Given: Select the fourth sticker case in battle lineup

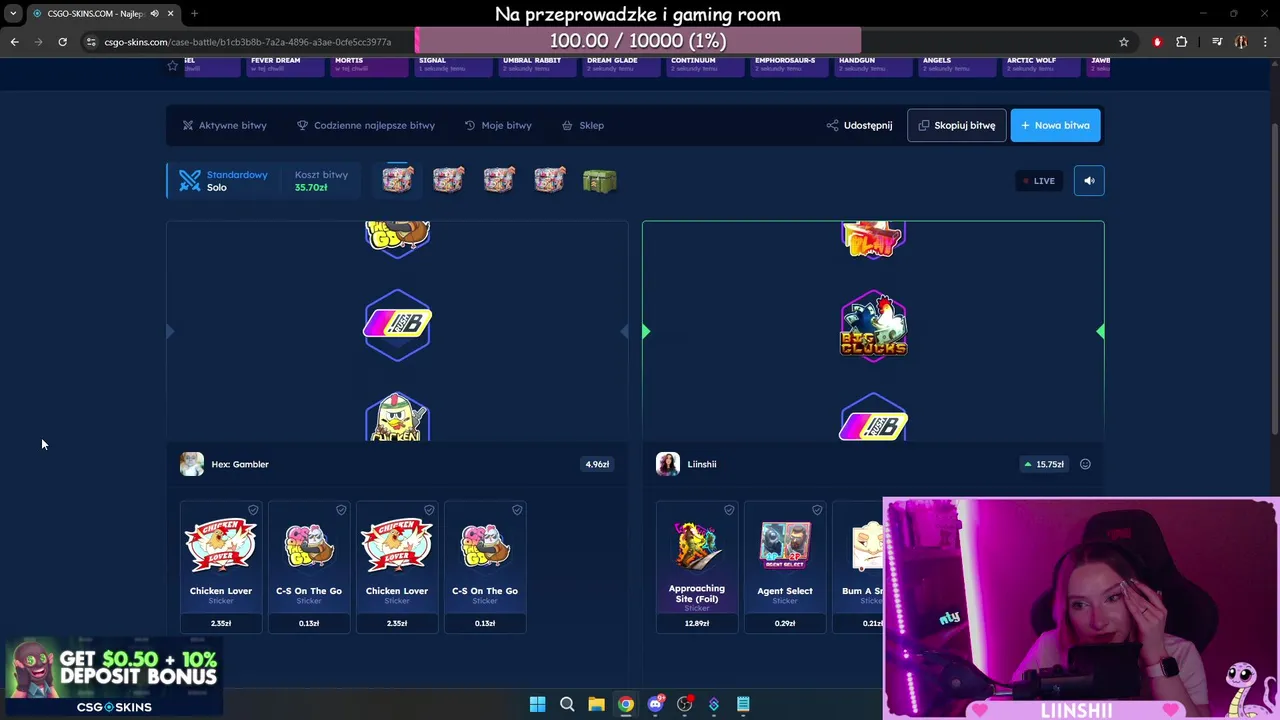Looking at the screenshot, I should [549, 180].
